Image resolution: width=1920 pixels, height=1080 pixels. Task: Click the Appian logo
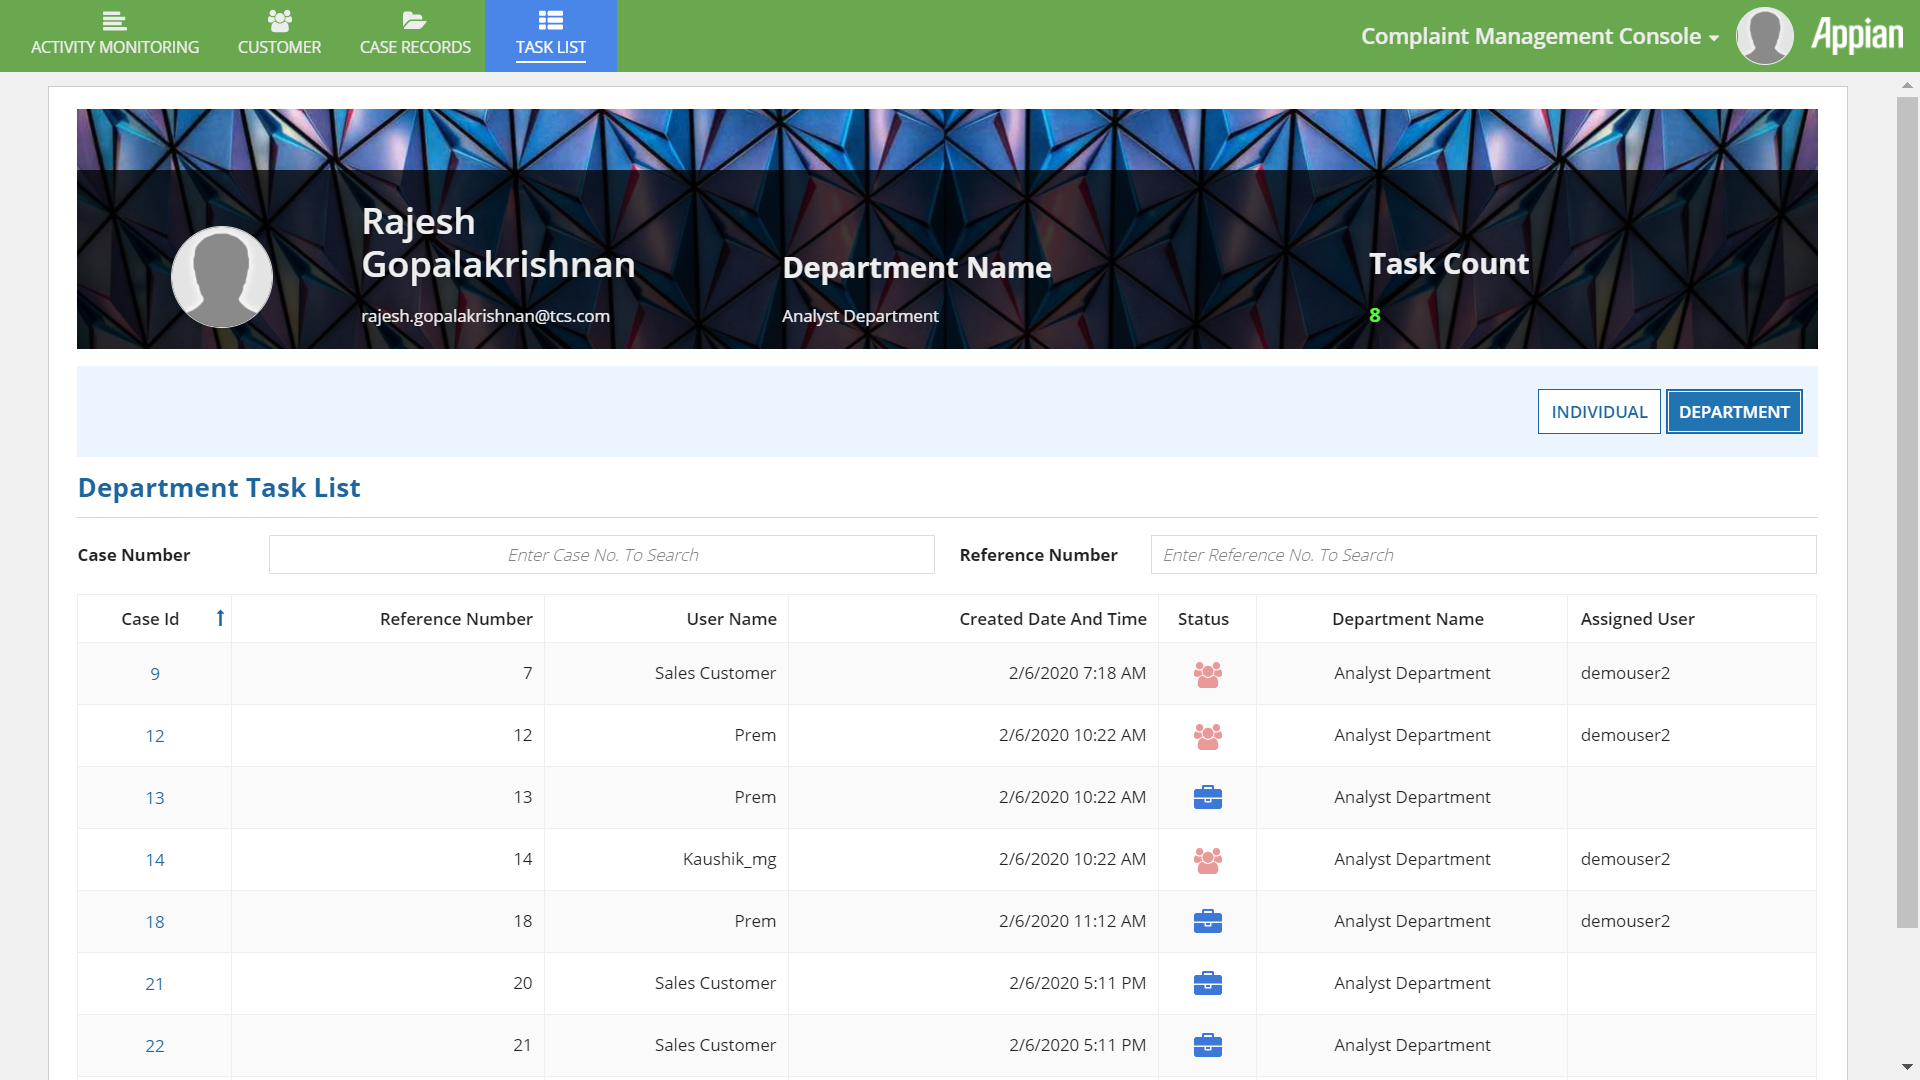pos(1857,36)
